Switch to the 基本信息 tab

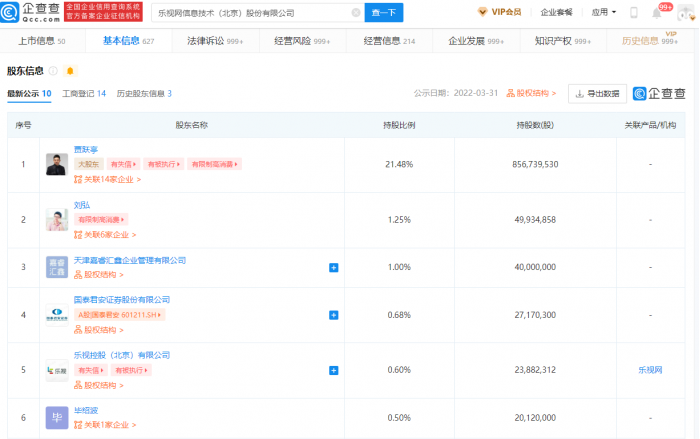point(129,41)
